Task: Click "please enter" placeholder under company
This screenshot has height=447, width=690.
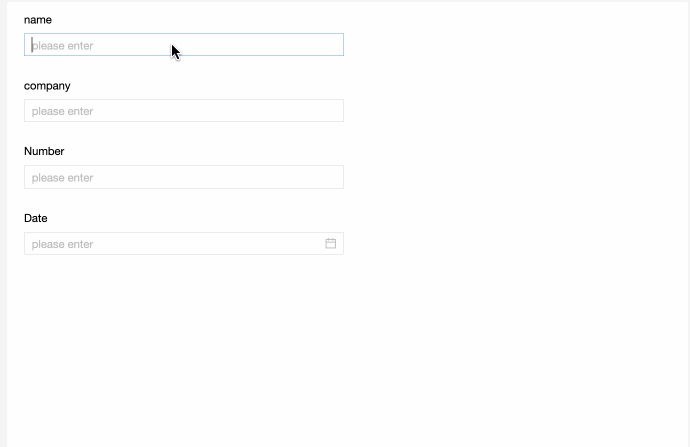Action: pos(62,111)
